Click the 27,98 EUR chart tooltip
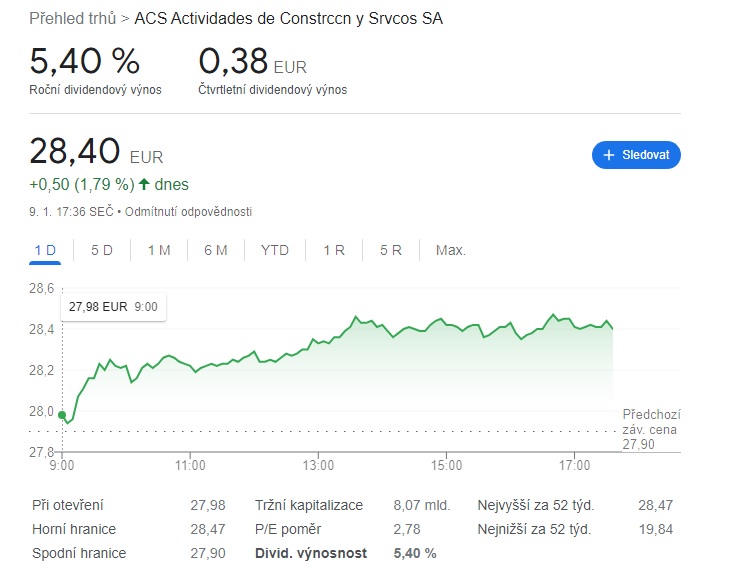 pyautogui.click(x=113, y=308)
